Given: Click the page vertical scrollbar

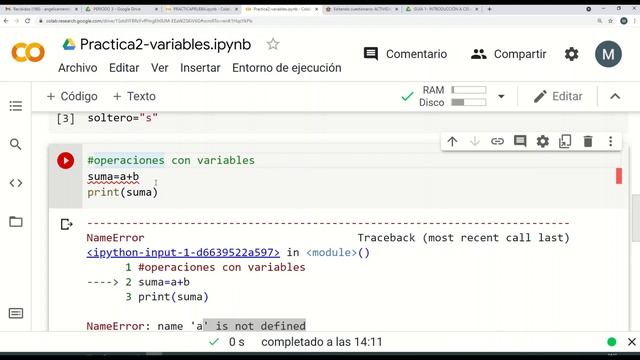Looking at the screenshot, I should click(636, 218).
